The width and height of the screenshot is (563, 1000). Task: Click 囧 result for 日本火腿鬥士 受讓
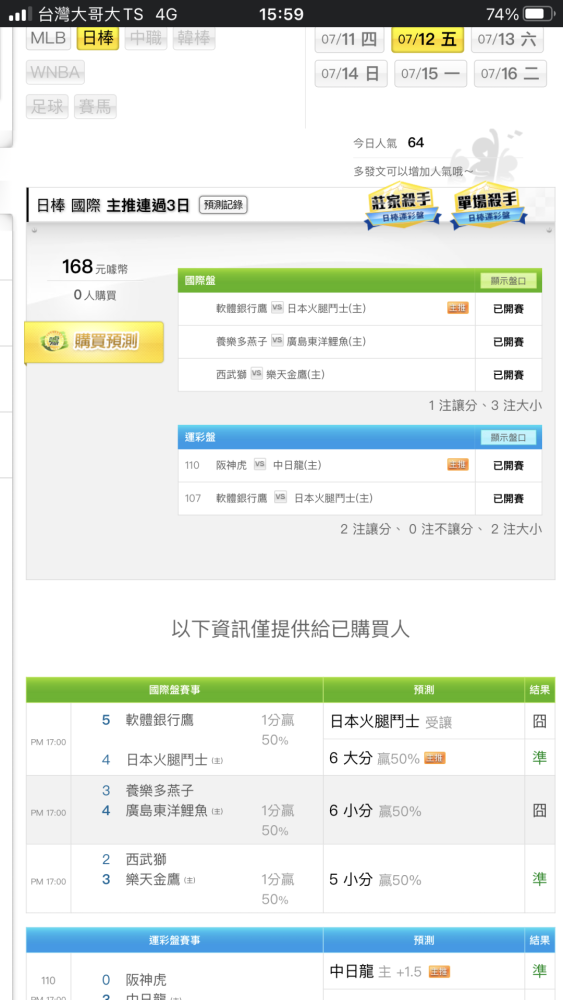[539, 721]
